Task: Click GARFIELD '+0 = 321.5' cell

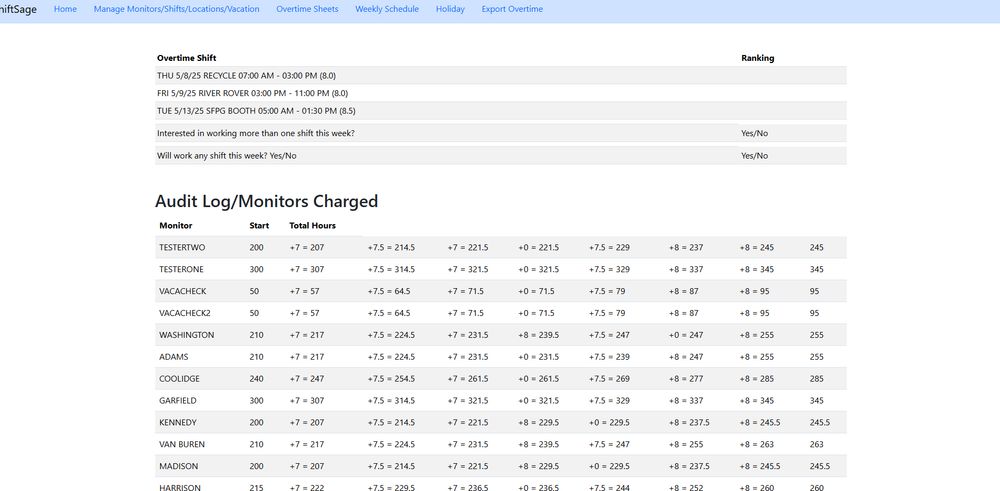Action: (x=539, y=400)
